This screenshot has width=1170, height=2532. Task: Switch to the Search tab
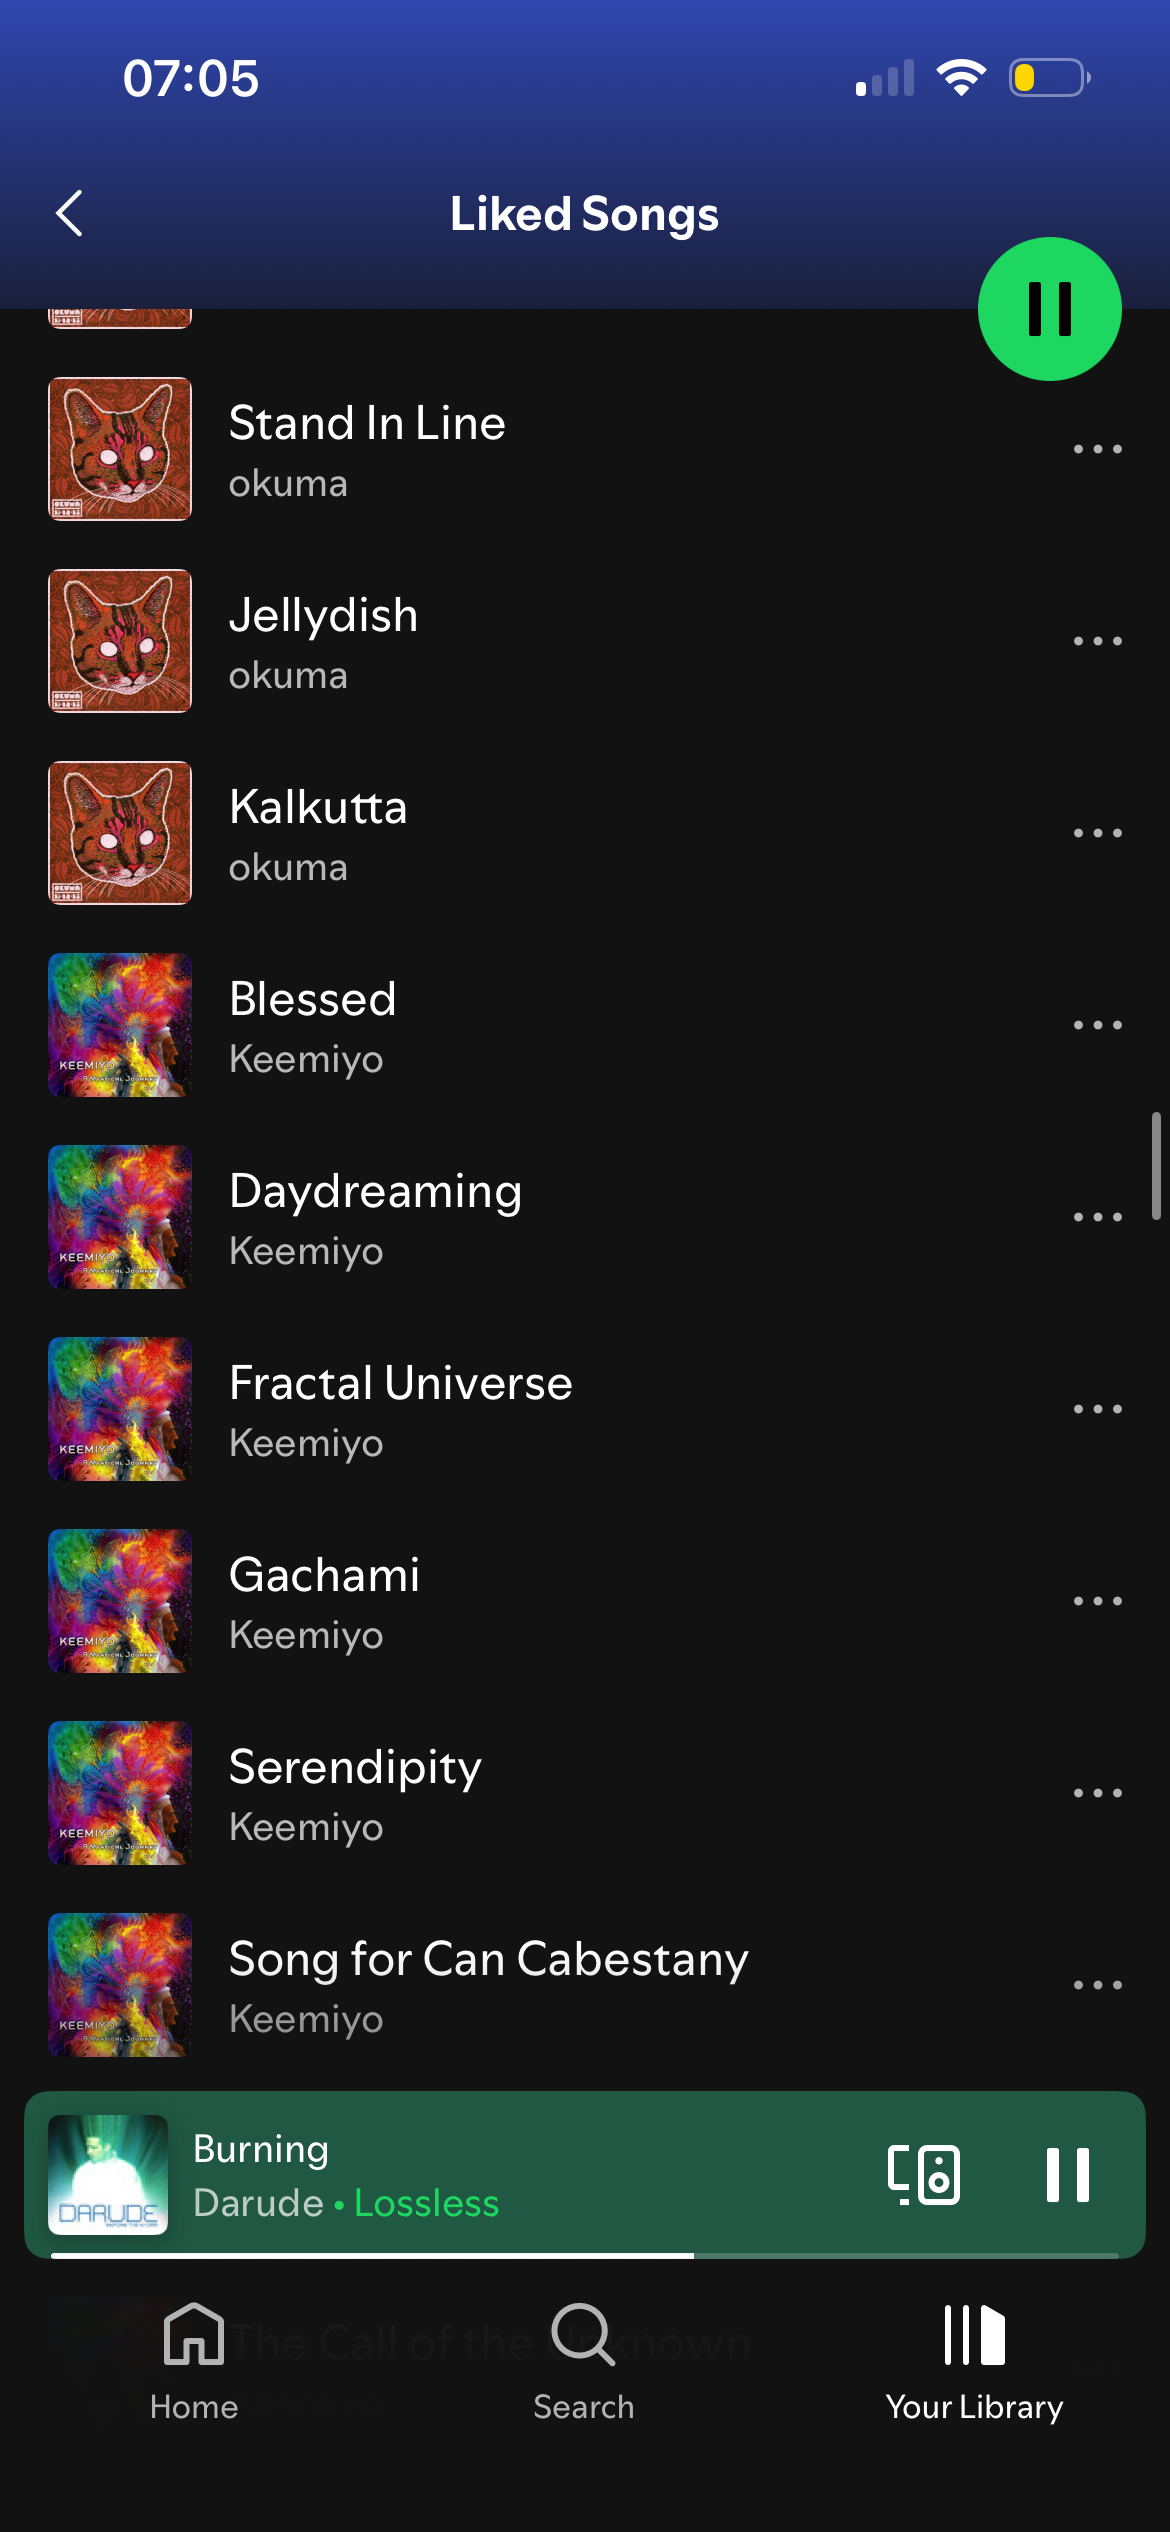(x=584, y=2363)
